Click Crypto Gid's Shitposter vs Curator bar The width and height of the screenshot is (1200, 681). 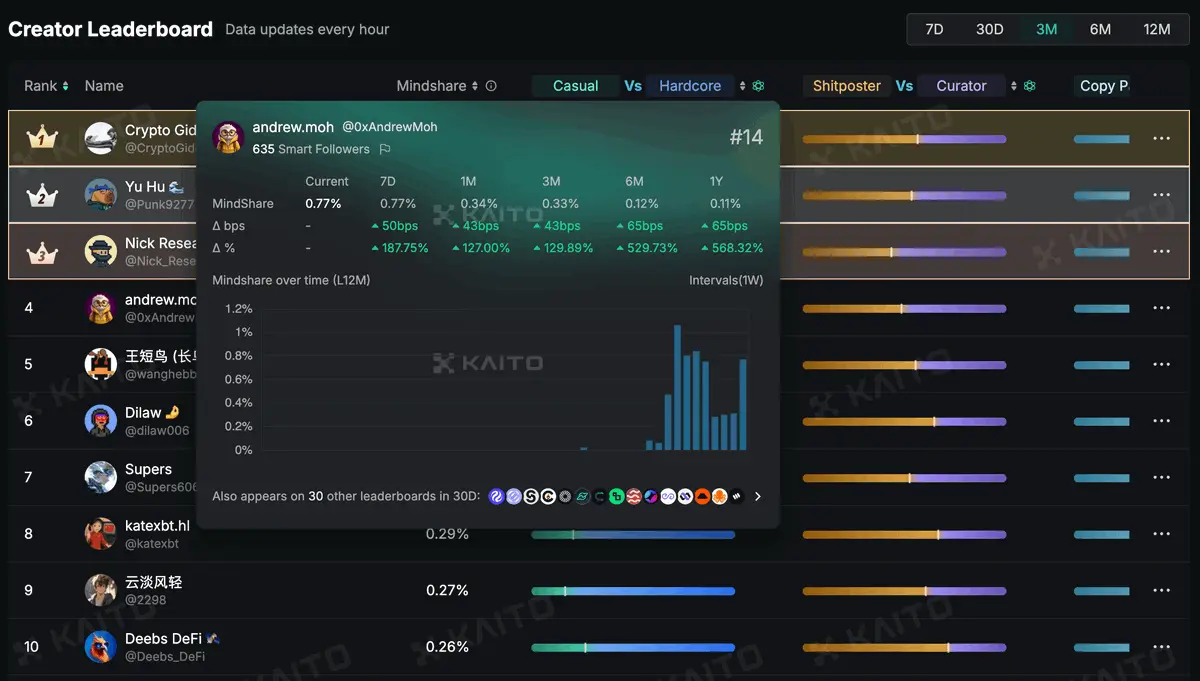pos(904,139)
